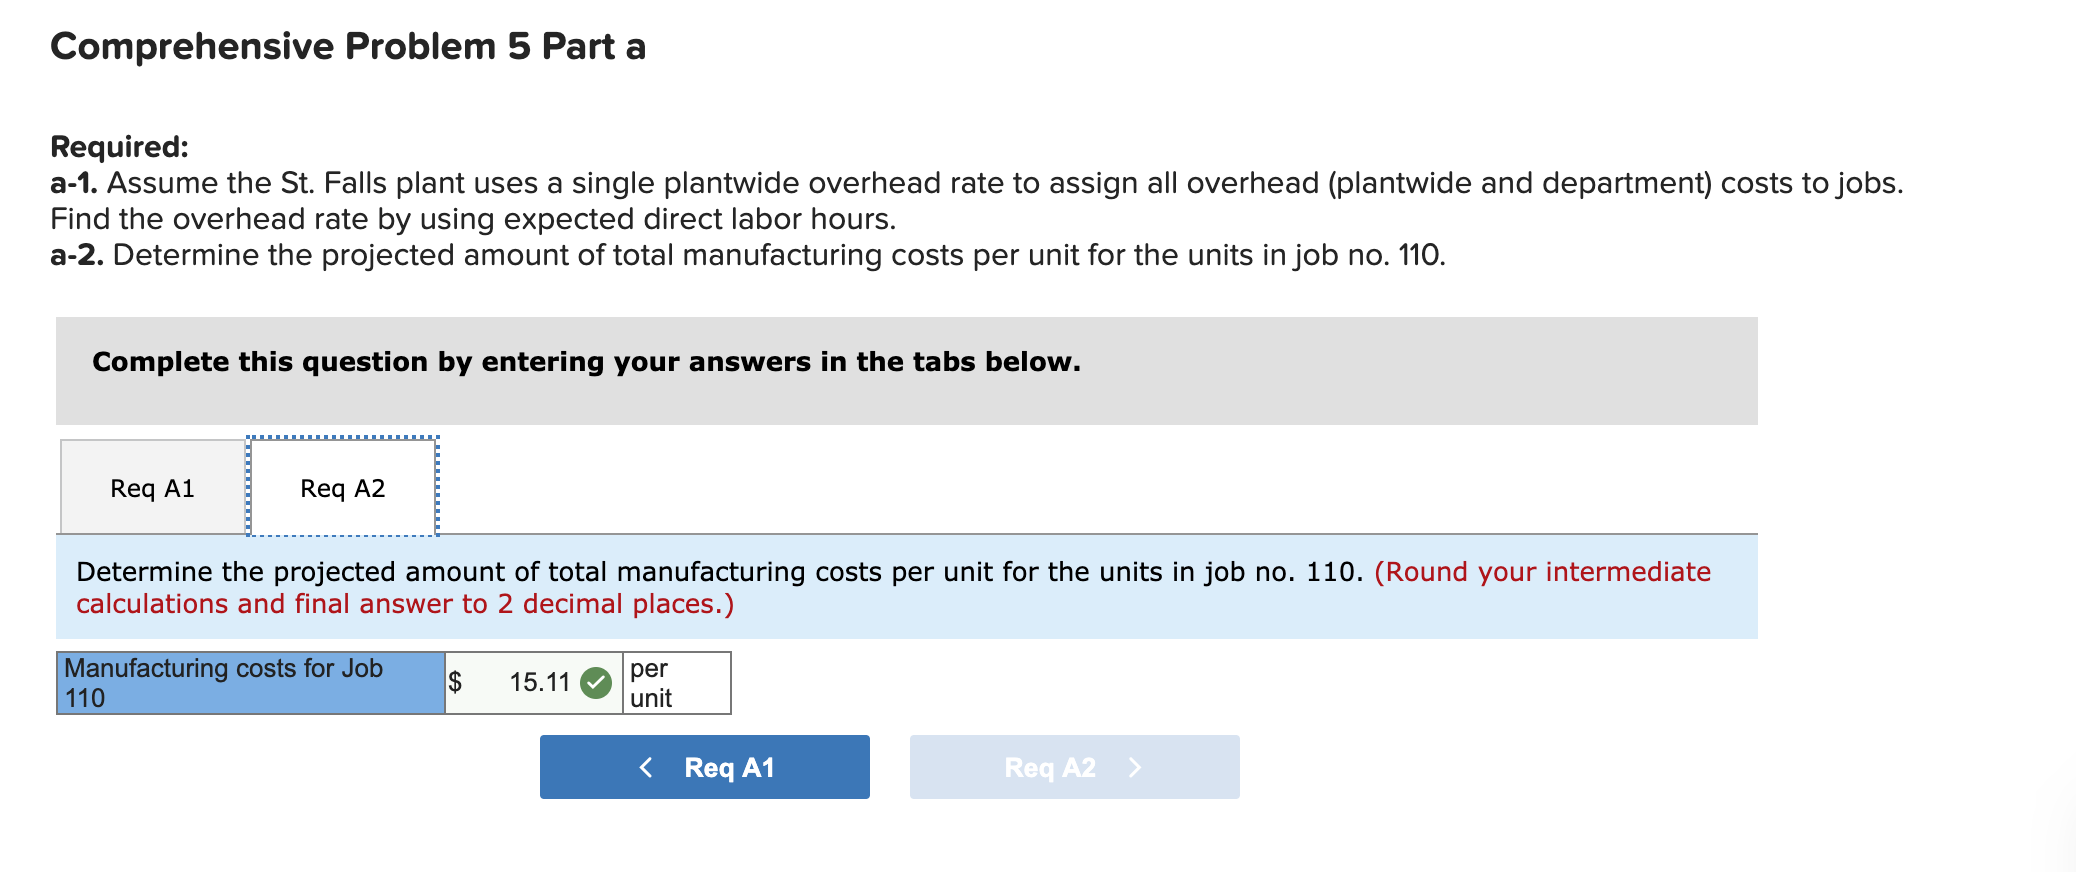Click the right-pointing chevron on Req A2 button
The width and height of the screenshot is (2076, 872).
[x=1135, y=768]
